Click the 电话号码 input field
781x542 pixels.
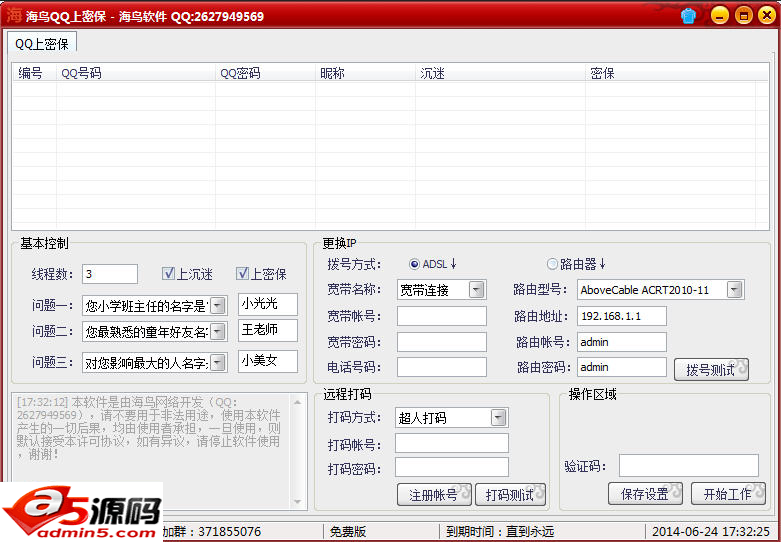click(x=442, y=367)
